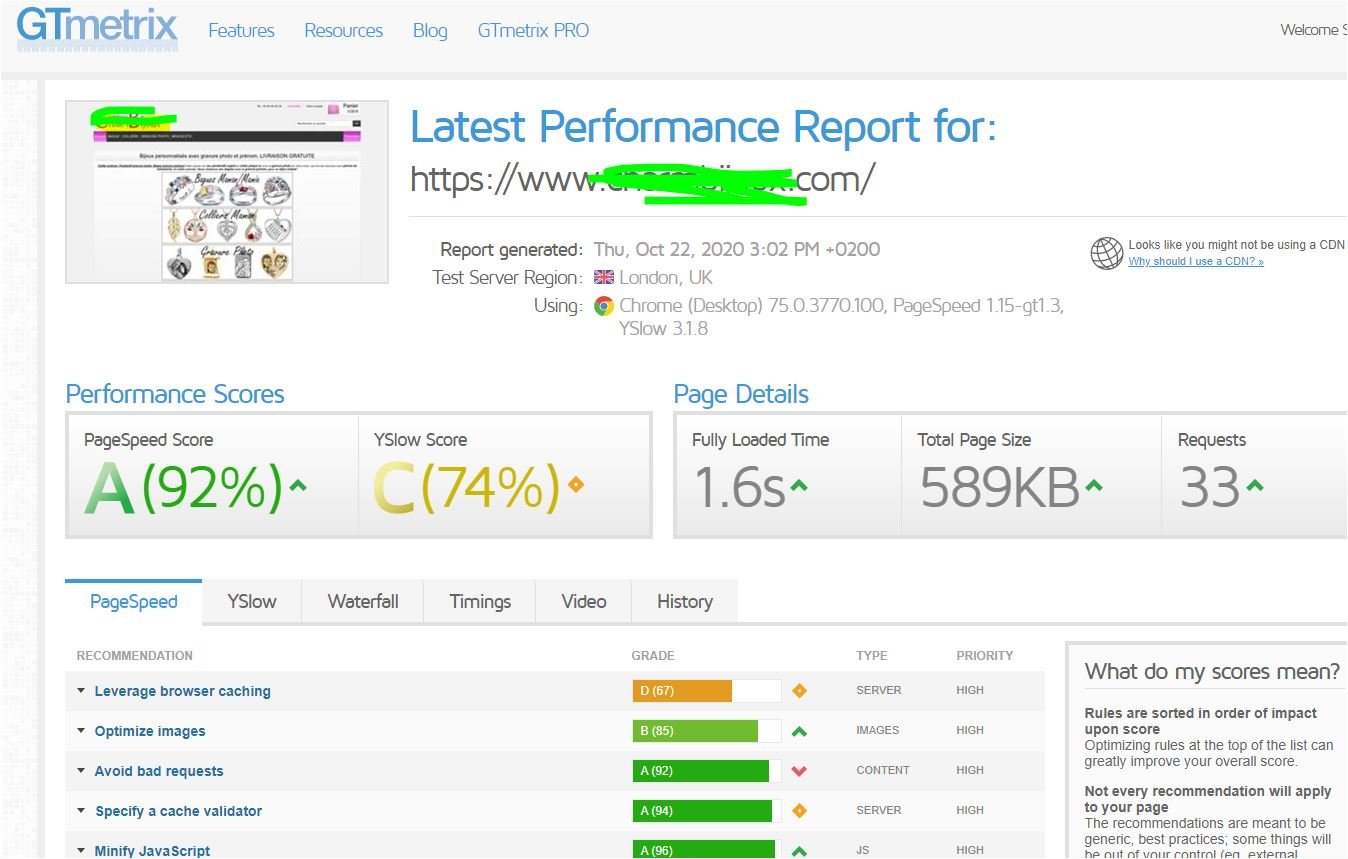This screenshot has width=1348, height=859.
Task: Click the CONTENT type cell
Action: 883,771
